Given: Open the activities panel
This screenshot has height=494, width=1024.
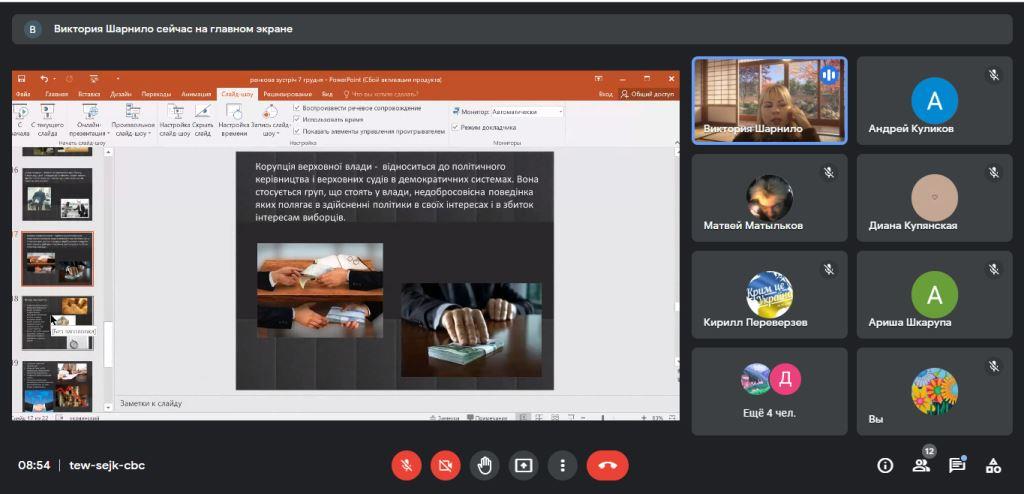Looking at the screenshot, I should pos(993,465).
